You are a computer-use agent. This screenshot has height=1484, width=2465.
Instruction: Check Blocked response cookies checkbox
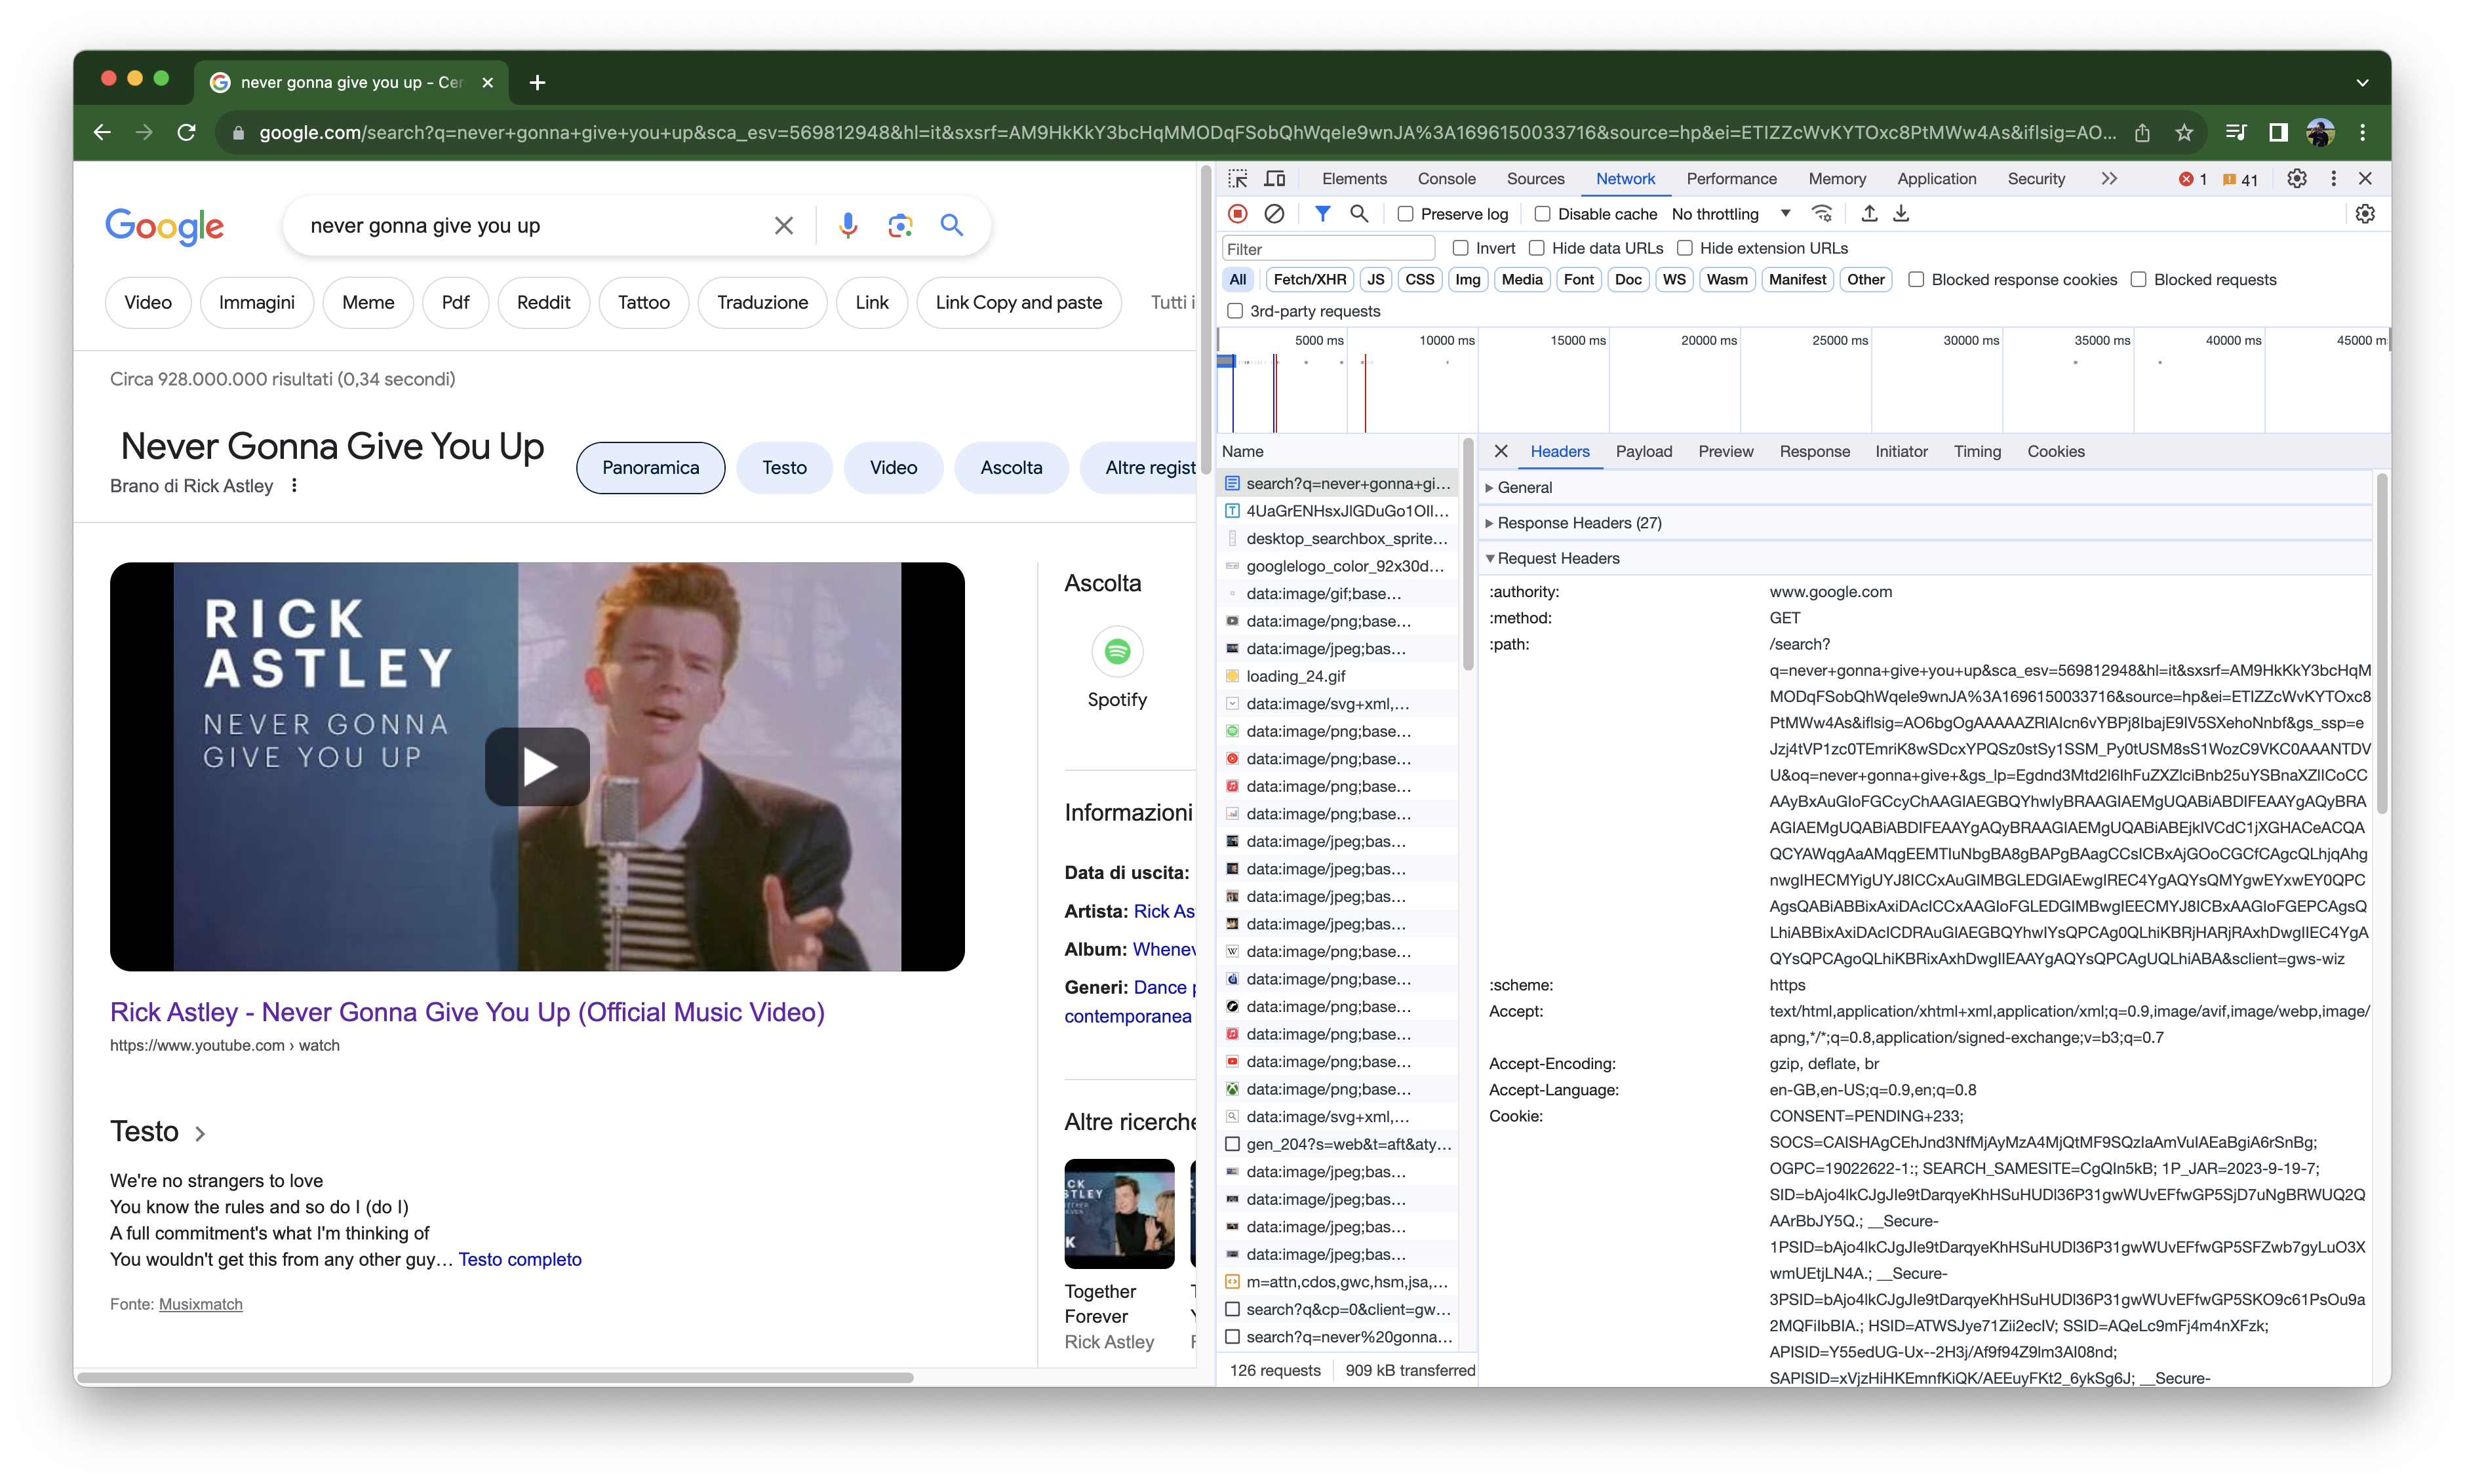(x=1916, y=280)
